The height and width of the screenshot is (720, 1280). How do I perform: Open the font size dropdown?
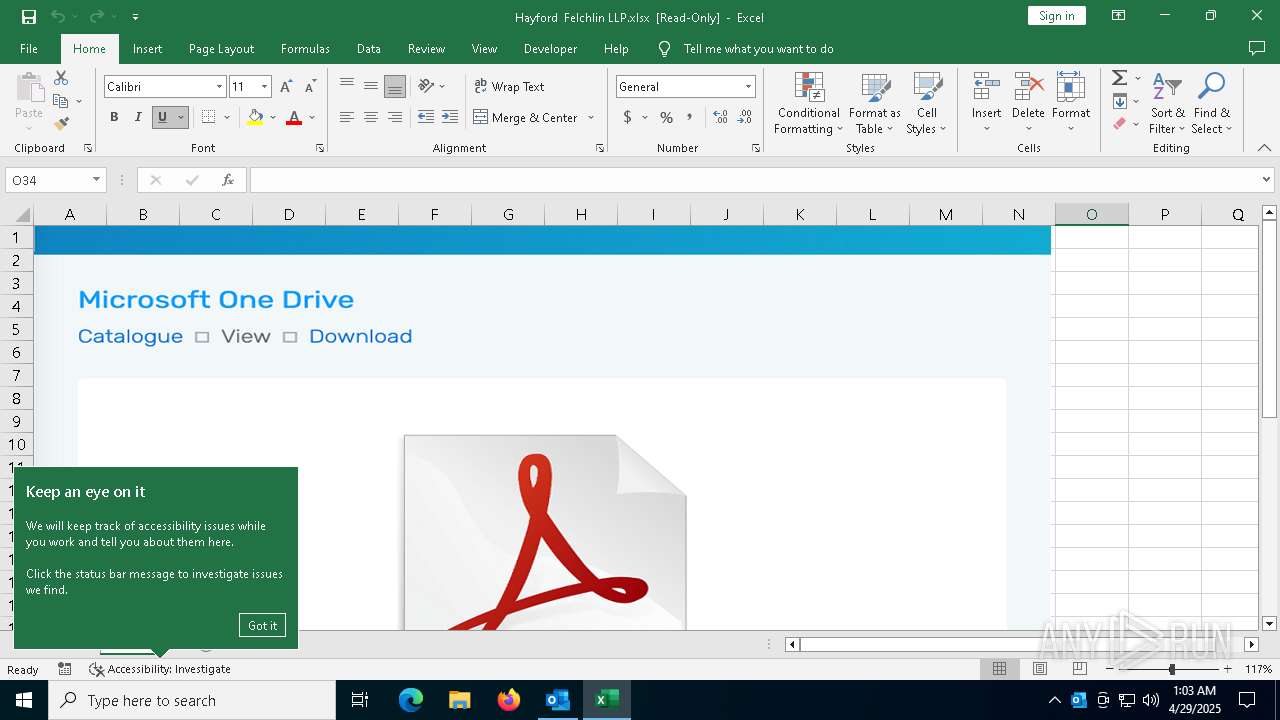tap(264, 87)
